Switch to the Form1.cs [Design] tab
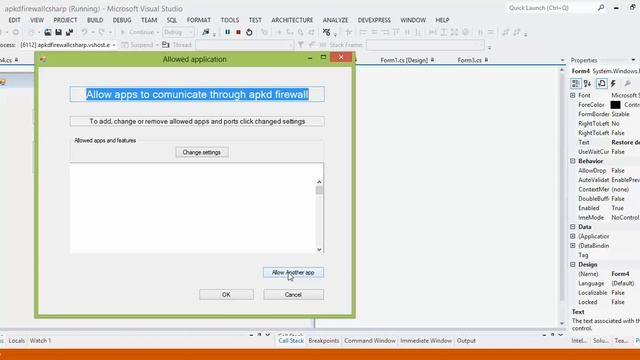 coord(404,60)
